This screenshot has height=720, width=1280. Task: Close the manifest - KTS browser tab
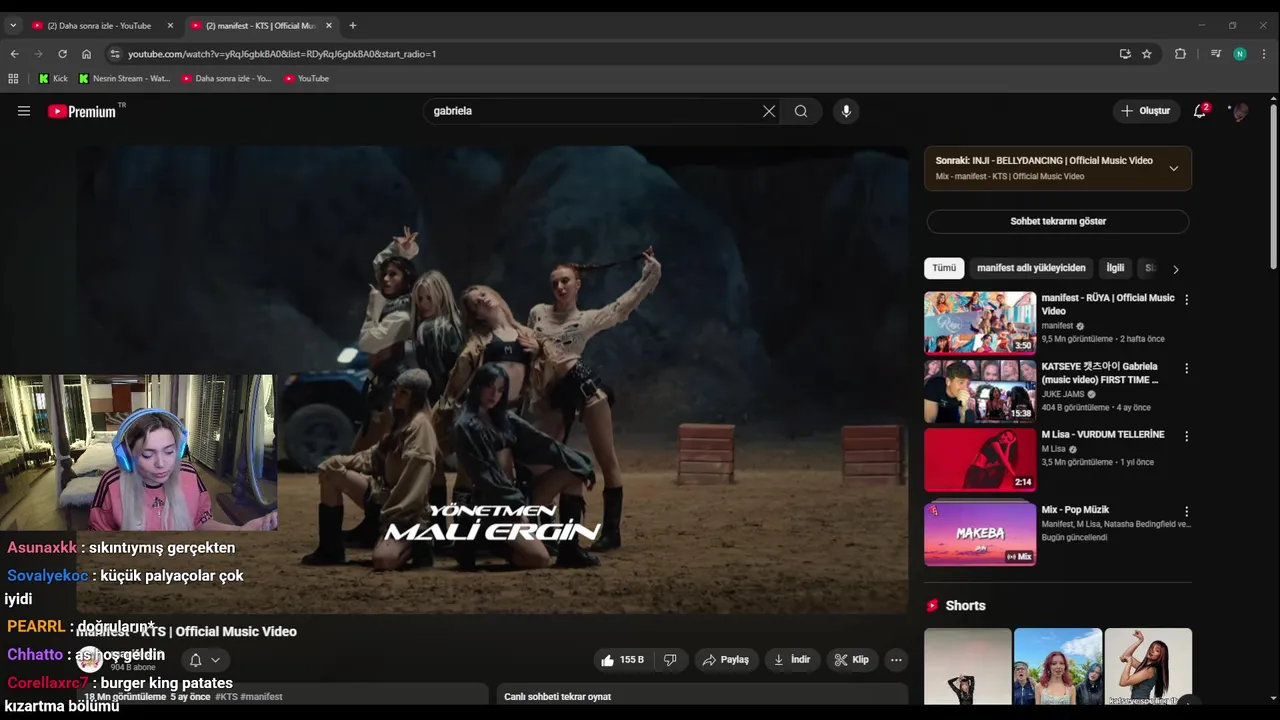(328, 26)
